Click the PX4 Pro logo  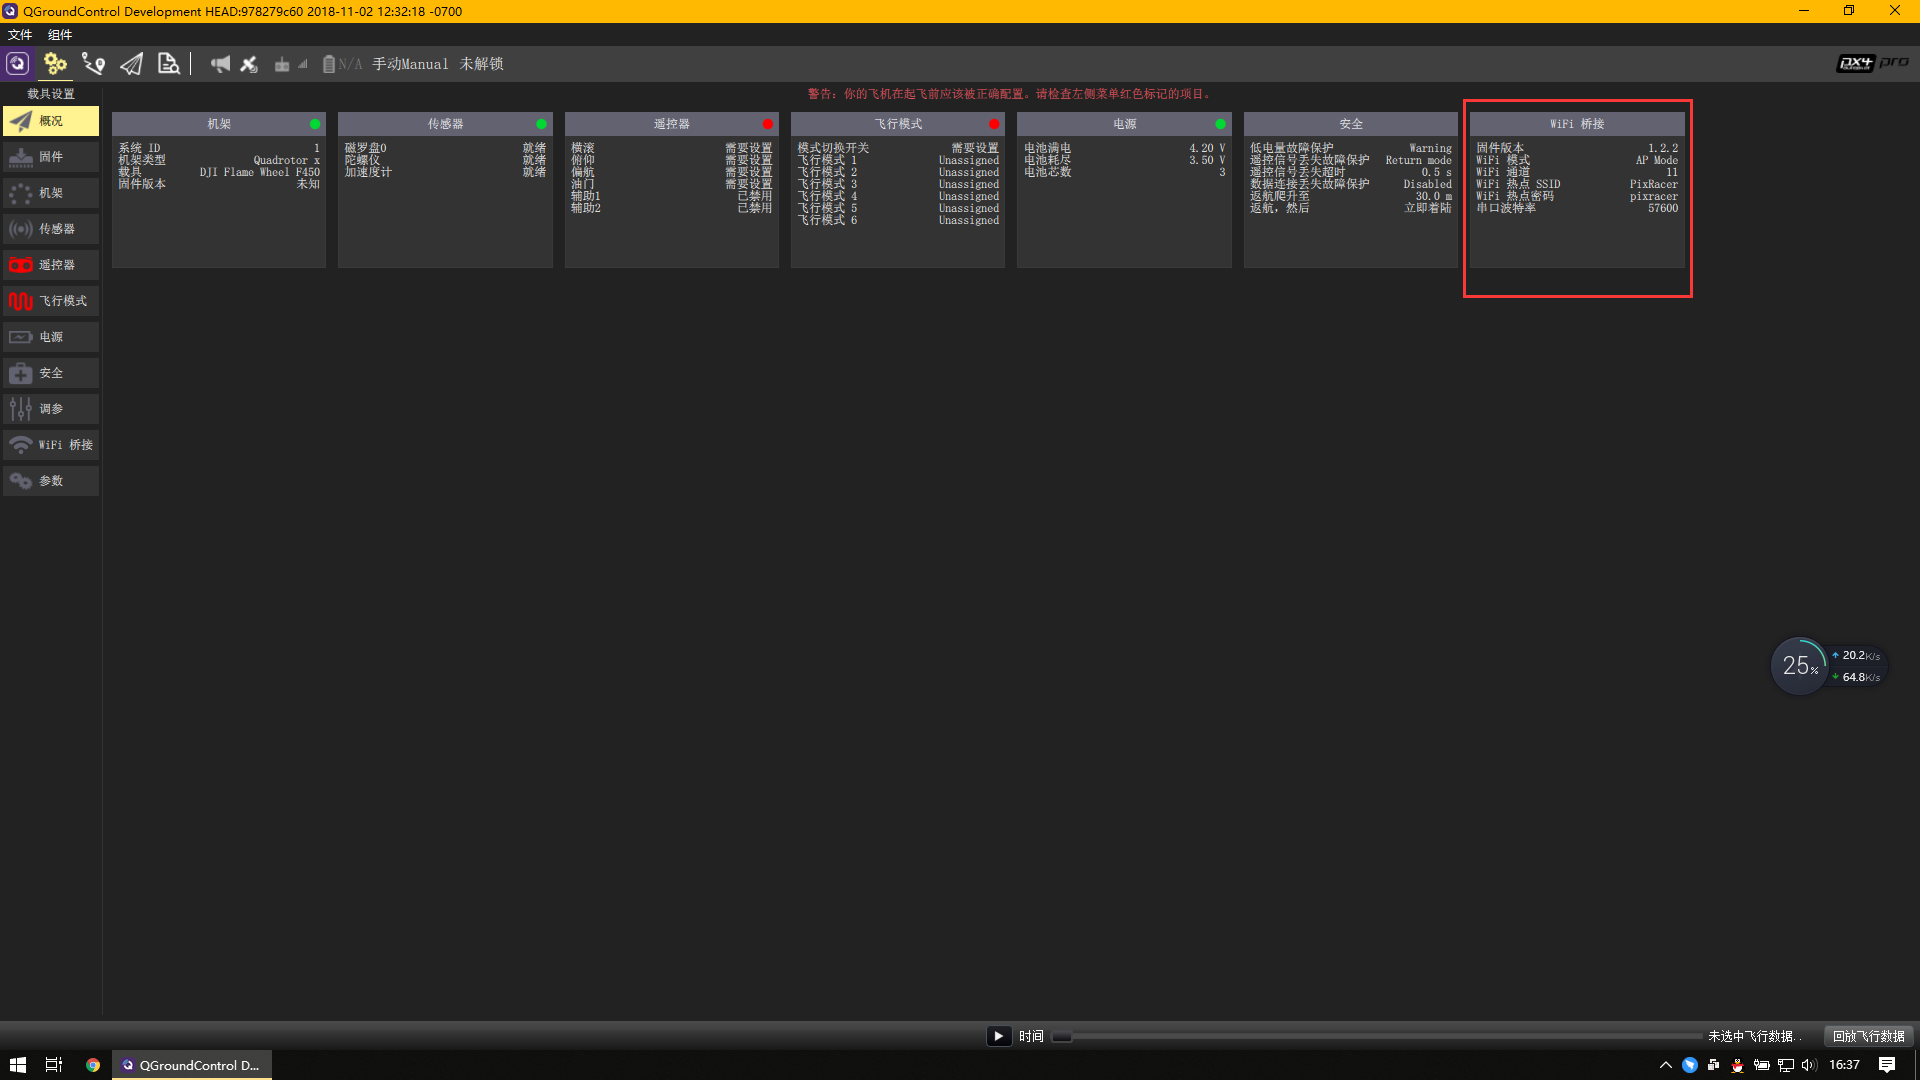(x=1872, y=63)
